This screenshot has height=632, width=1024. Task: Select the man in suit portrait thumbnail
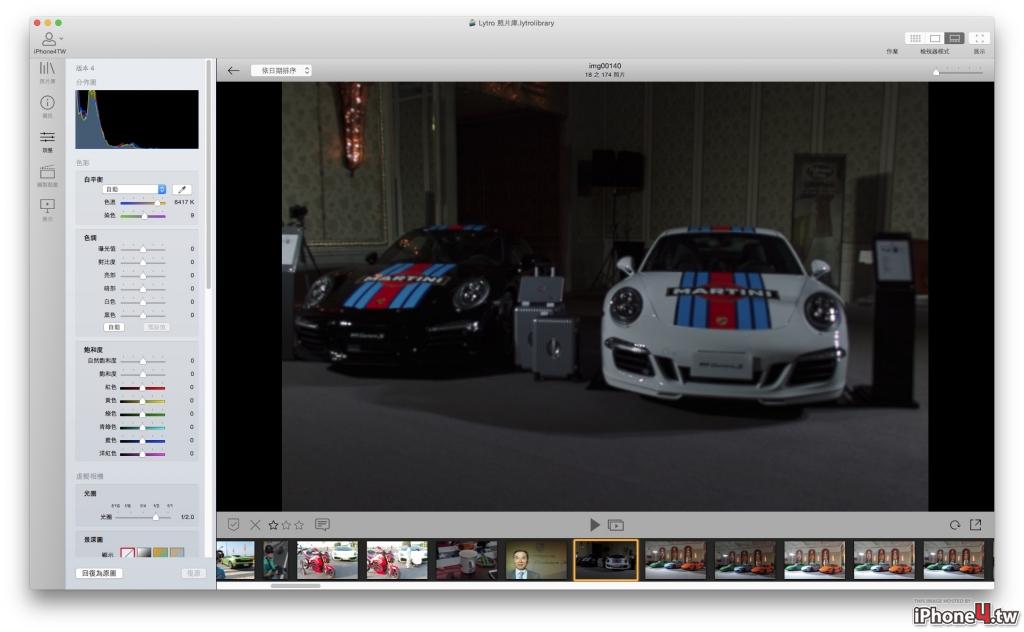click(x=536, y=560)
